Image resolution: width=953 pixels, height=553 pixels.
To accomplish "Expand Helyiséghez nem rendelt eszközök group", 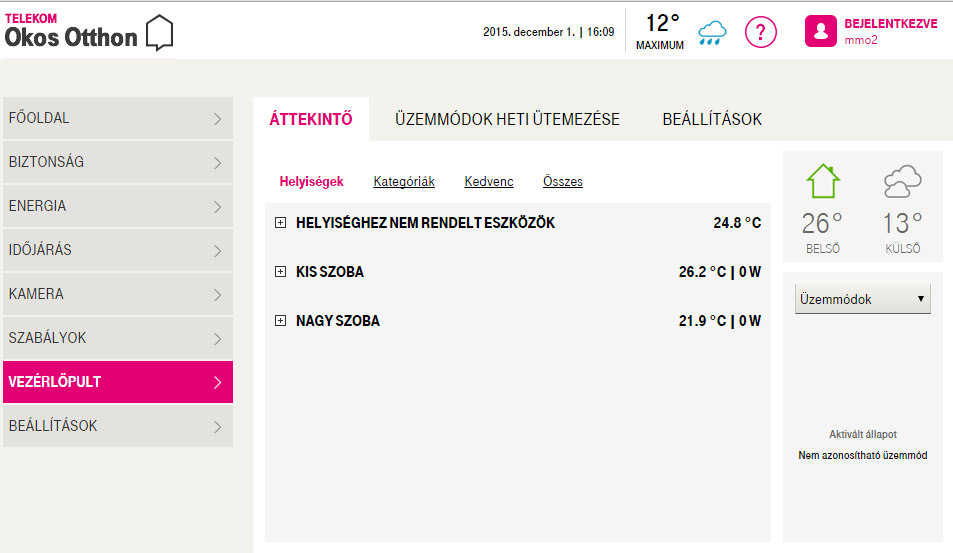I will [x=280, y=223].
